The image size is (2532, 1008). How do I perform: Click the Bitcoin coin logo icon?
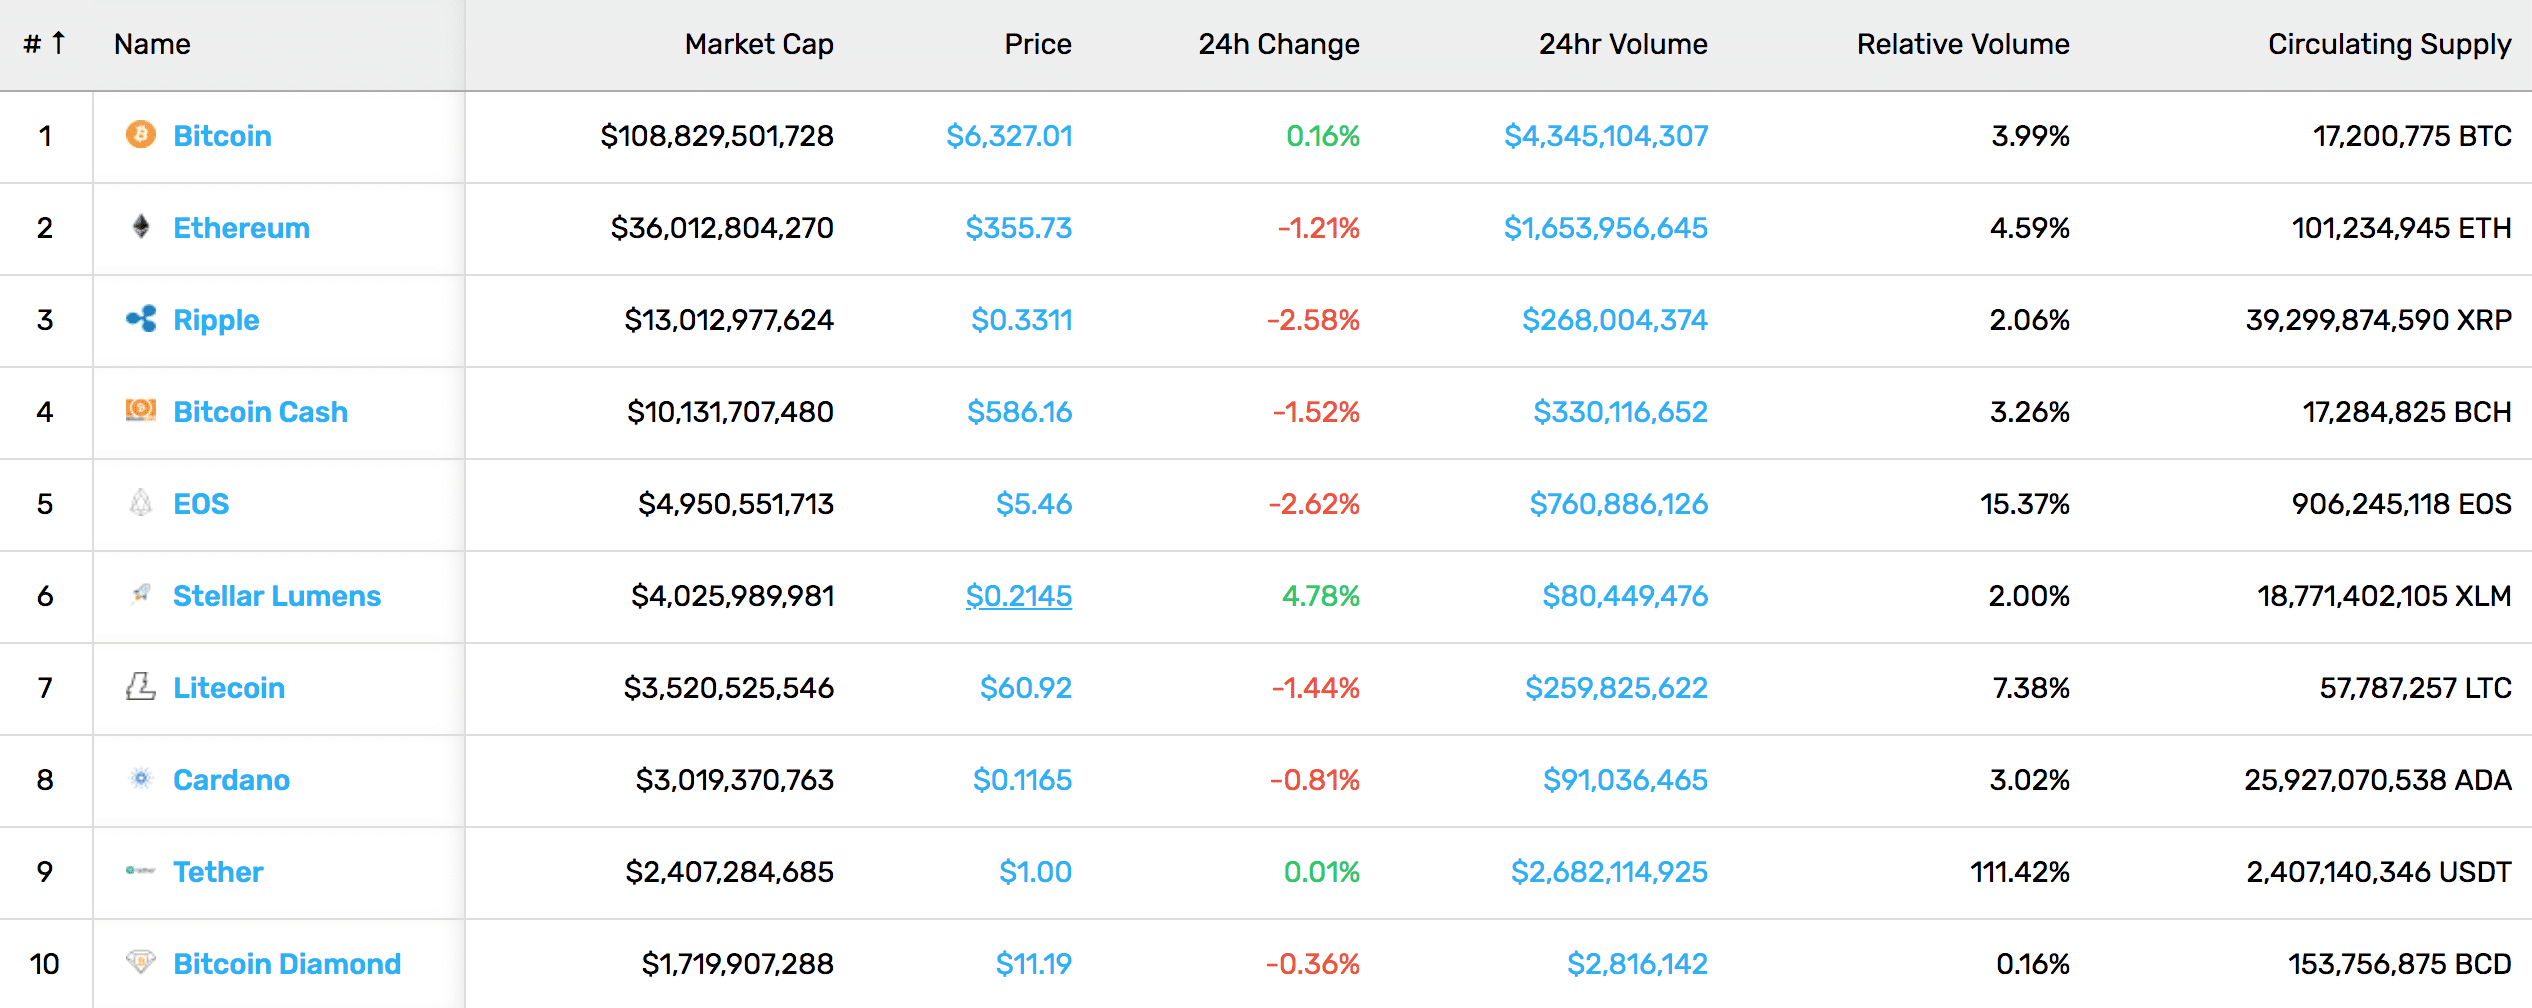[x=141, y=134]
